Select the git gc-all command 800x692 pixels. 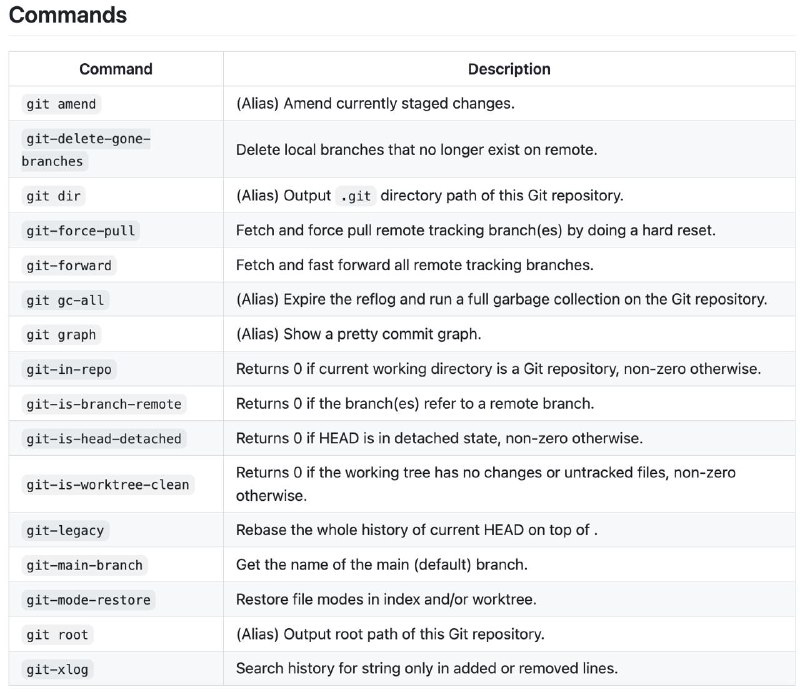pos(65,300)
